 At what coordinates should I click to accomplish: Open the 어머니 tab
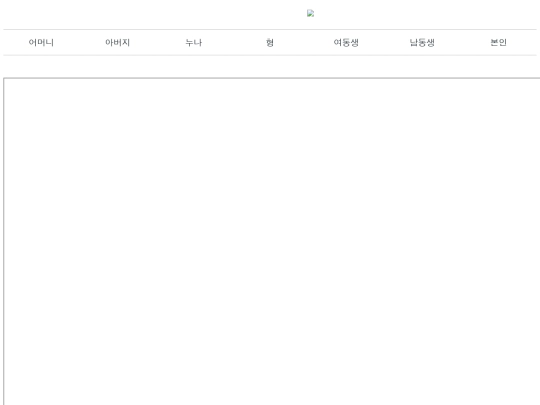coord(41,42)
